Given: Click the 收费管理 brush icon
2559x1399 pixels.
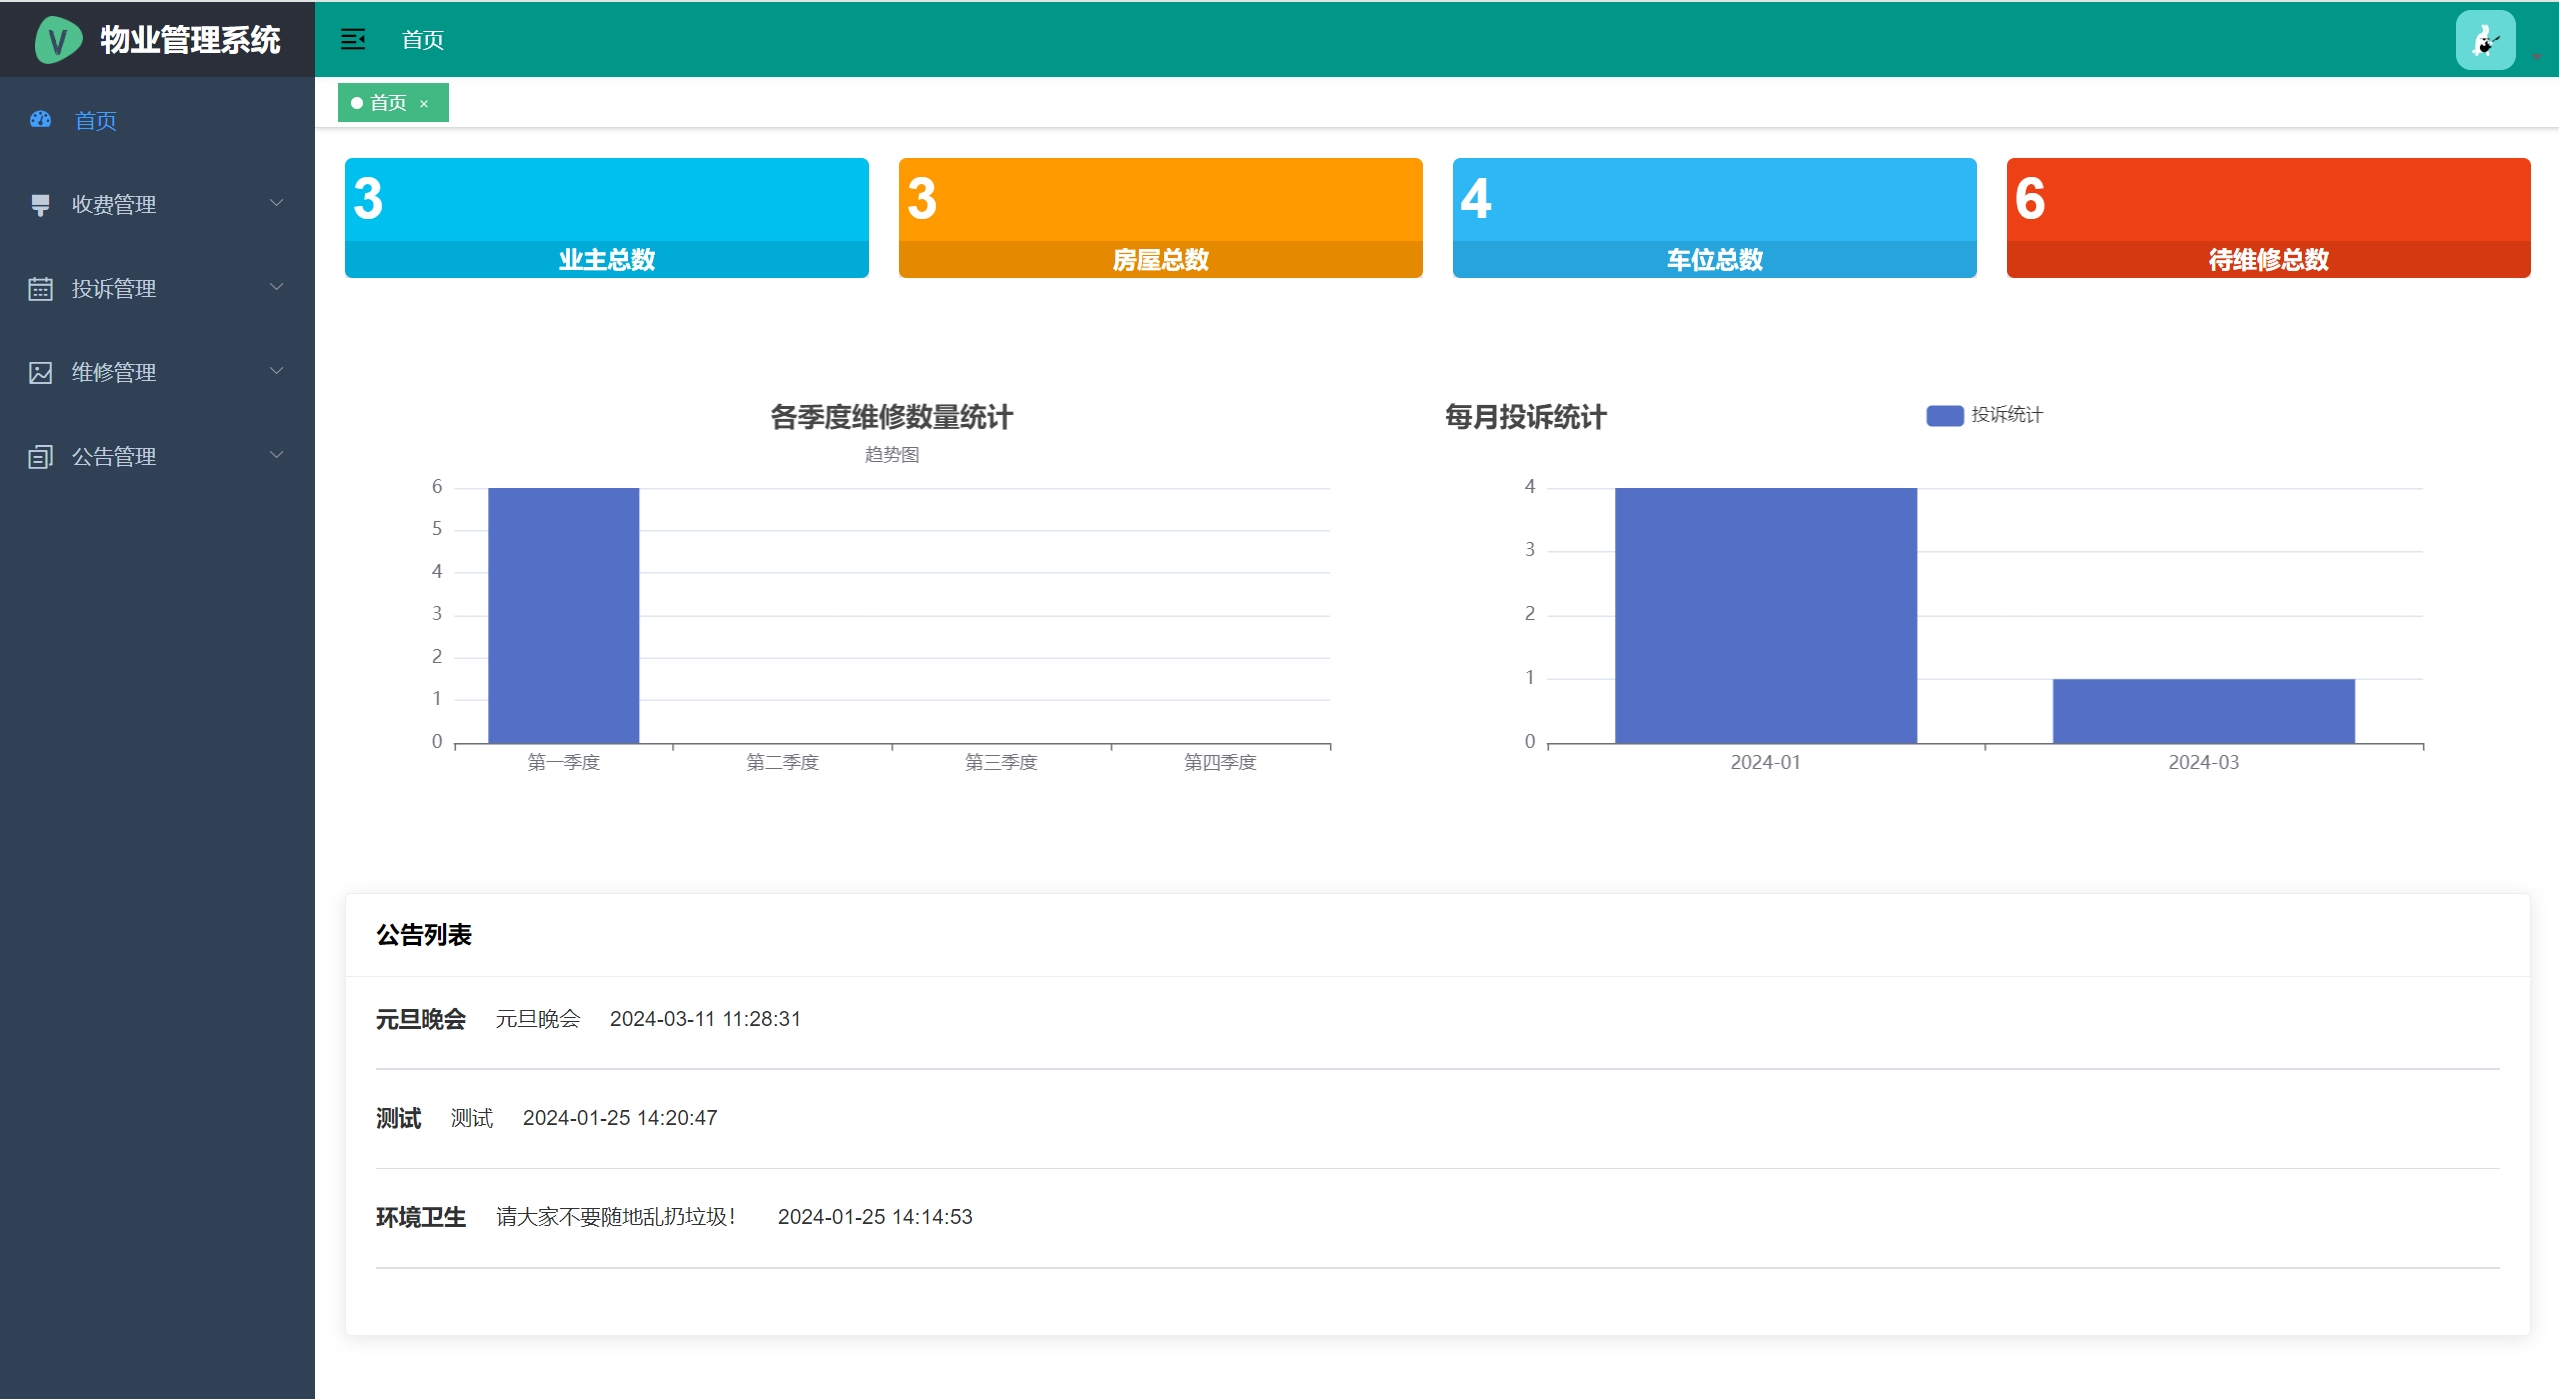Looking at the screenshot, I should [40, 205].
